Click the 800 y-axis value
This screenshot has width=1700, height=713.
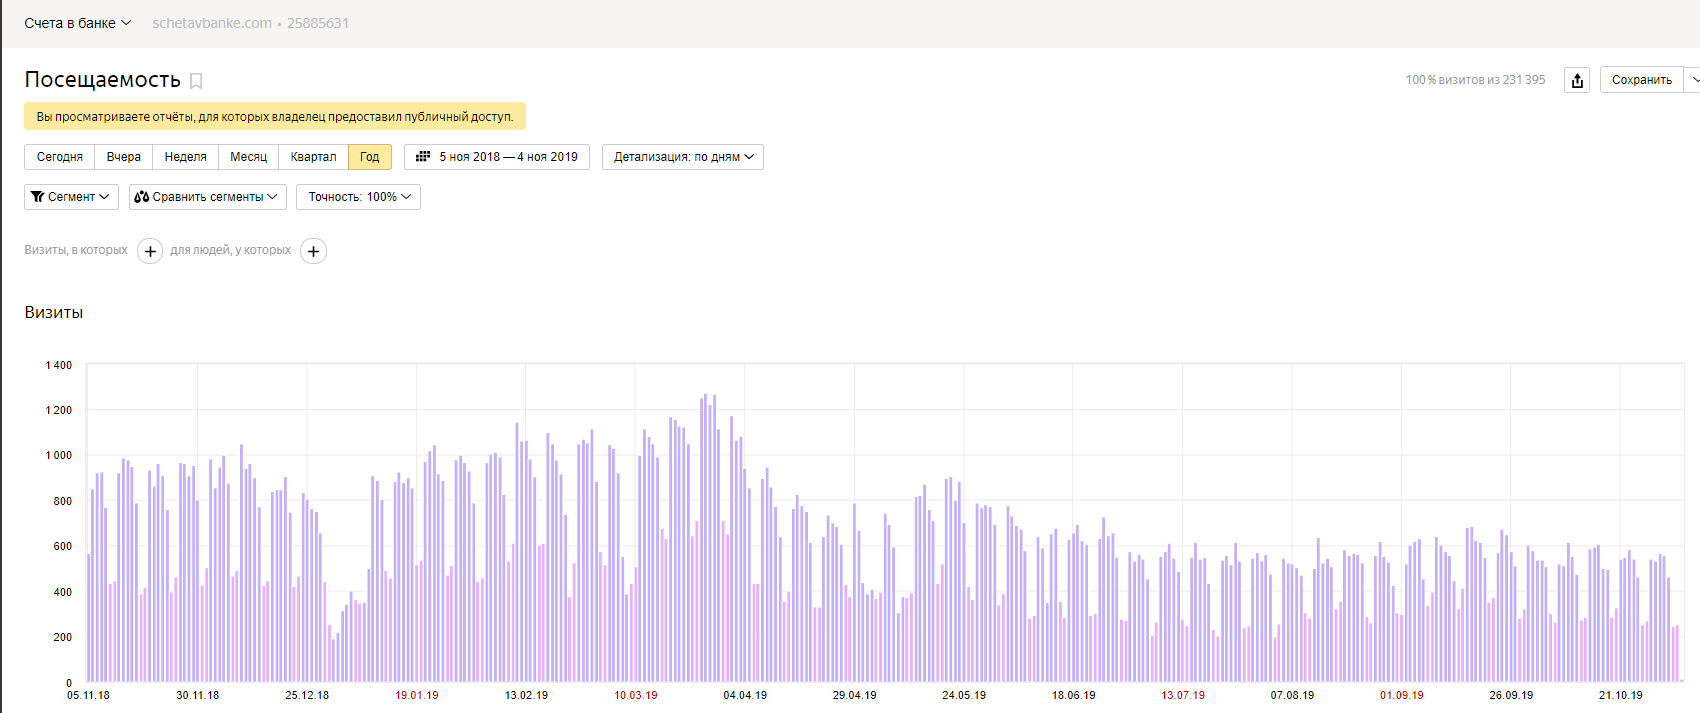coord(63,501)
